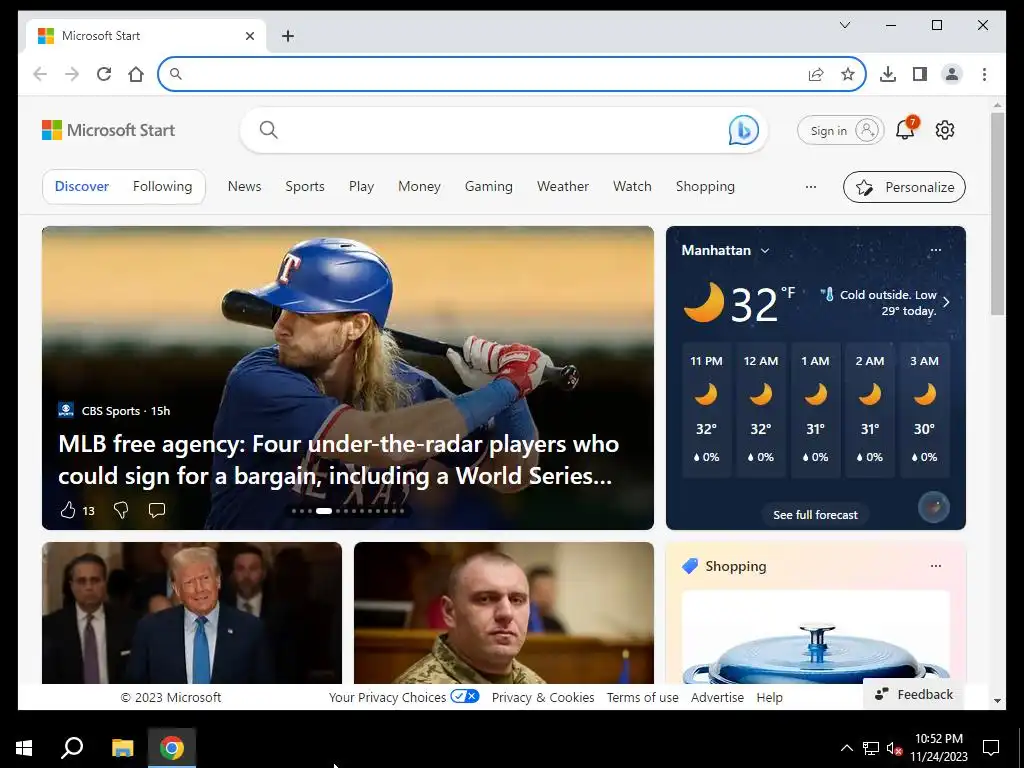Reload the page with refresh icon
Viewport: 1024px width, 768px height.
point(104,74)
